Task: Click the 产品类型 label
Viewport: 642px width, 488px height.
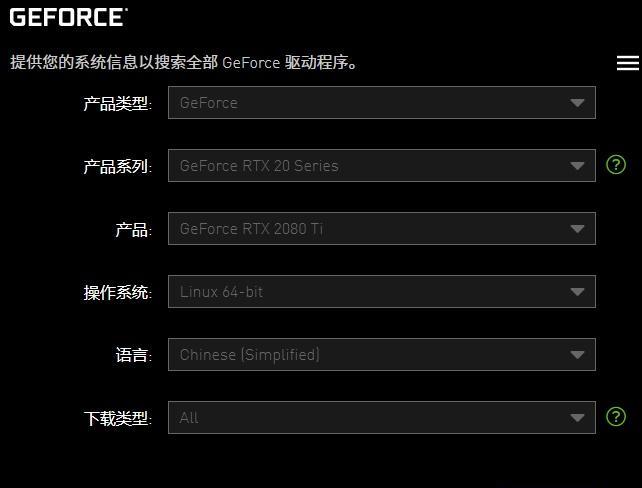Action: [x=118, y=103]
